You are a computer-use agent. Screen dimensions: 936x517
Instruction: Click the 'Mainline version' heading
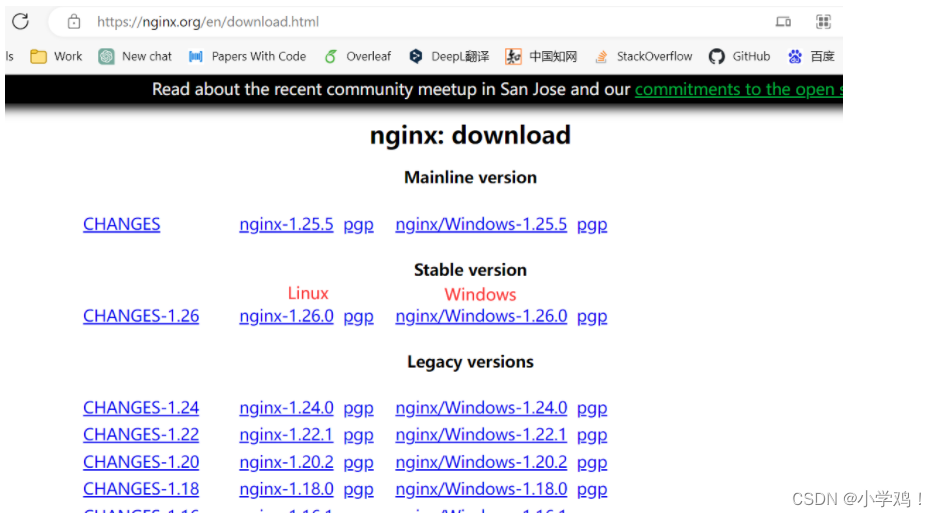coord(470,177)
